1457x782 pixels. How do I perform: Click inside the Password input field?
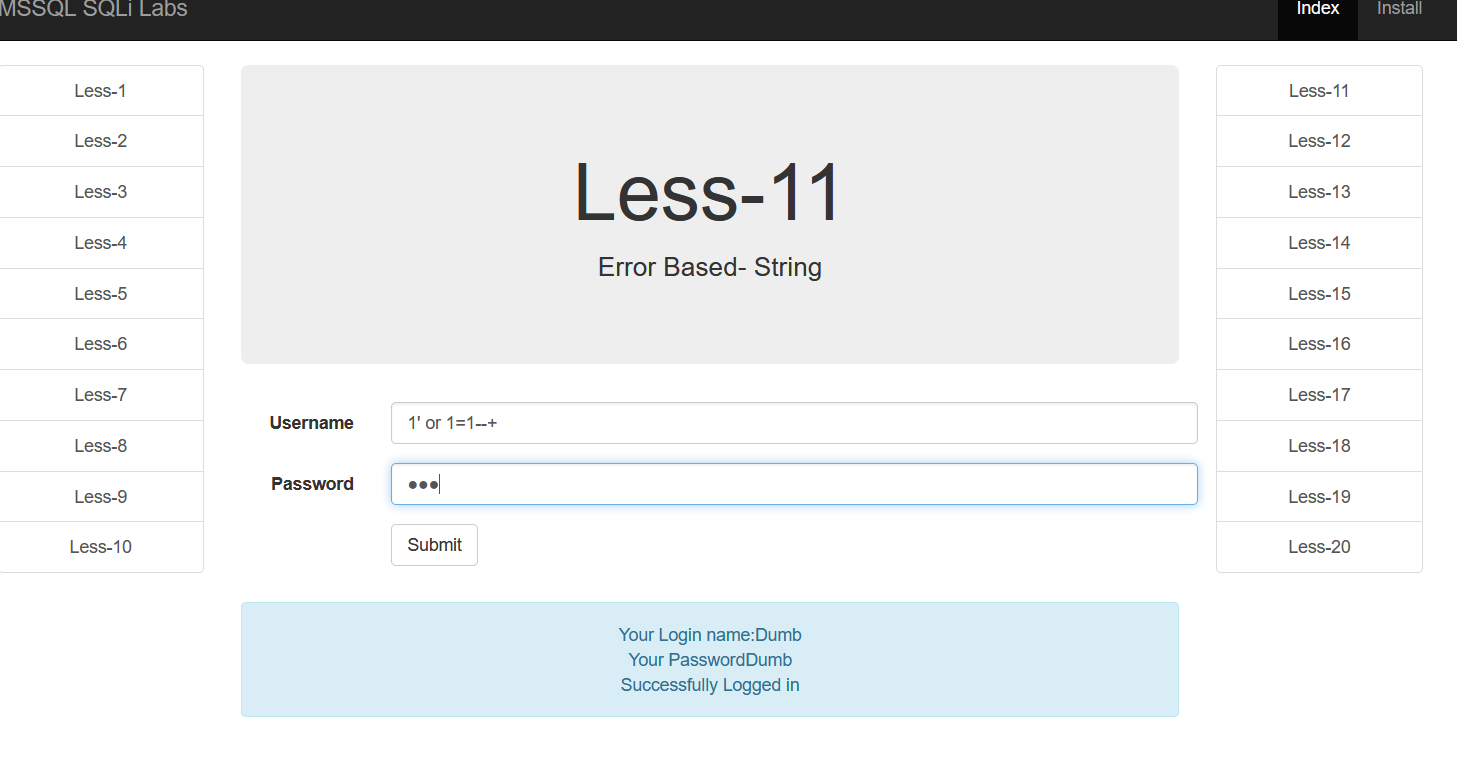coord(793,483)
